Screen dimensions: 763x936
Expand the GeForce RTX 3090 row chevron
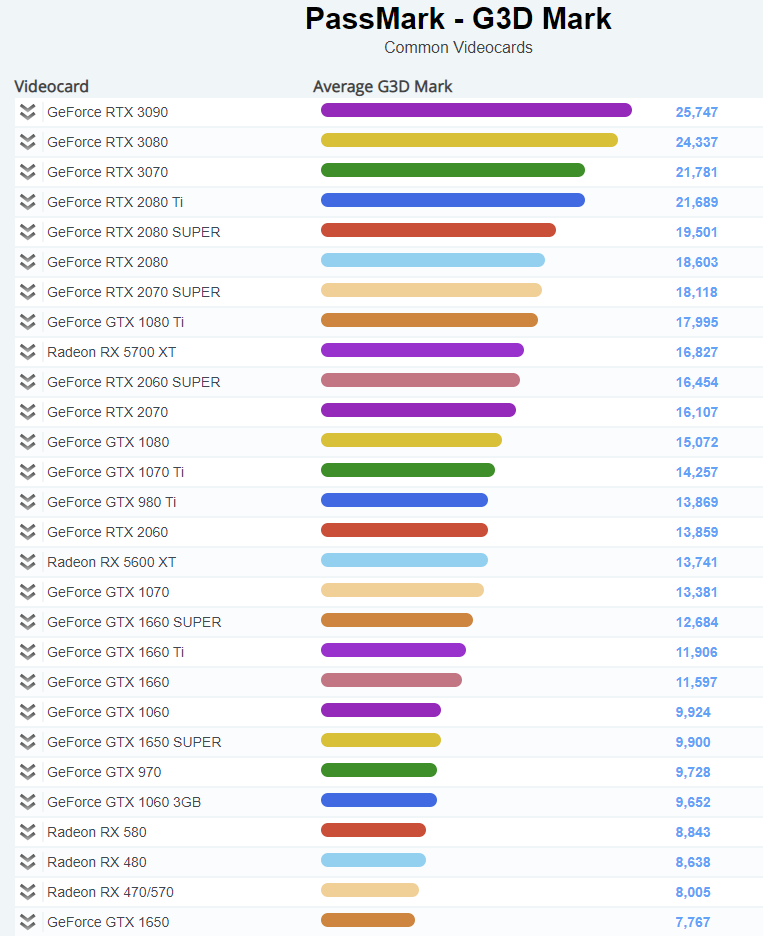coord(27,112)
